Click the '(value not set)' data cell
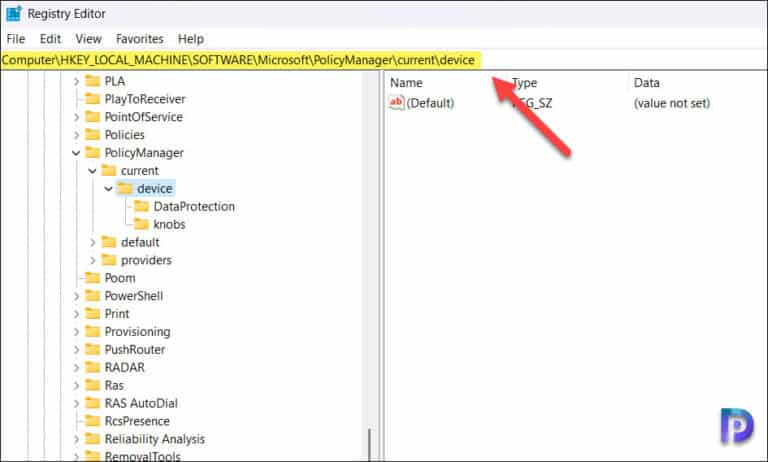Image resolution: width=768 pixels, height=462 pixels. click(672, 103)
